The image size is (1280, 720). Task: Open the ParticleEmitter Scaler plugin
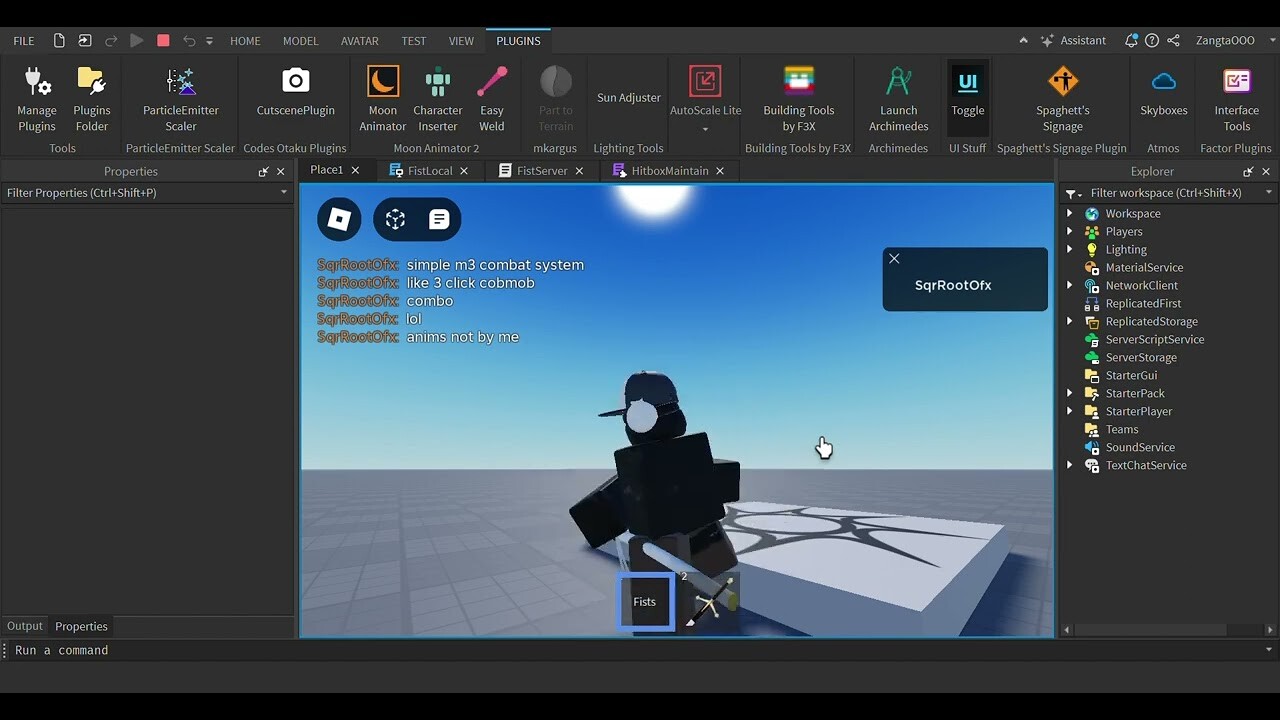pyautogui.click(x=180, y=97)
